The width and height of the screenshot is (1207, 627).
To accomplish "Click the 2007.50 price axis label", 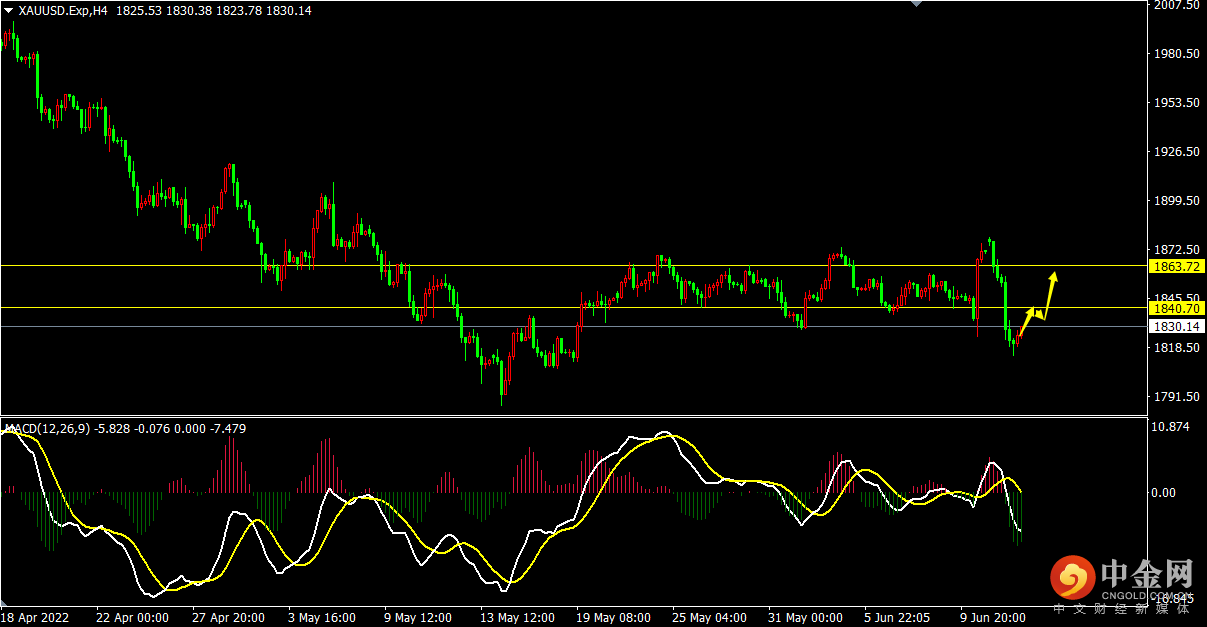I will coord(1176,5).
